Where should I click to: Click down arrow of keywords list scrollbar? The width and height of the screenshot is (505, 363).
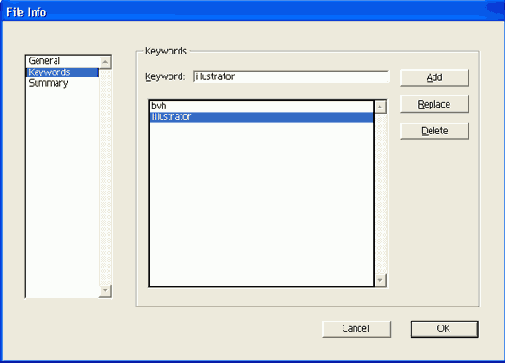tap(380, 280)
